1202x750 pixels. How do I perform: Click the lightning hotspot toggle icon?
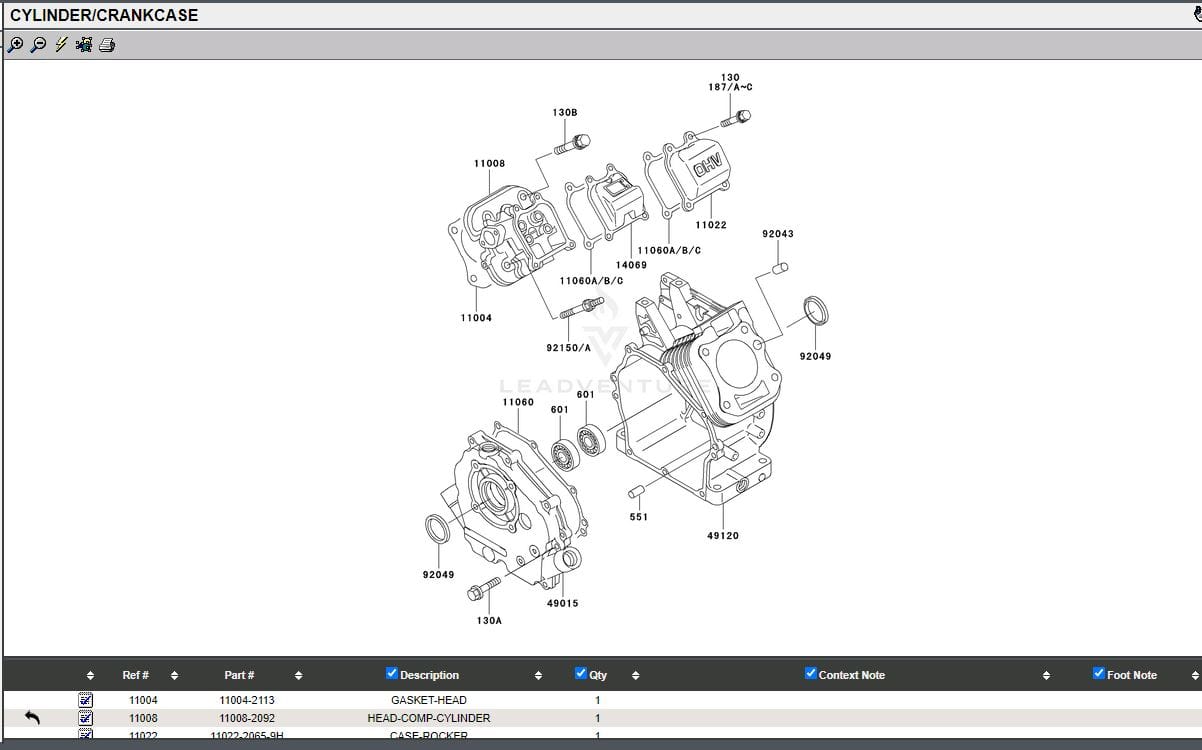tap(60, 44)
